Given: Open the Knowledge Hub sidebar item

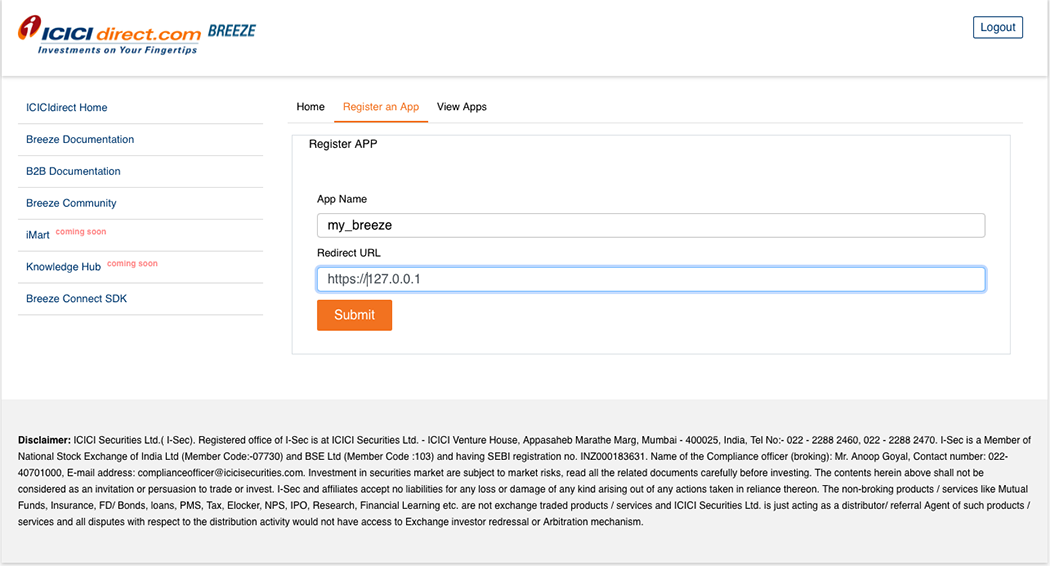Looking at the screenshot, I should (x=63, y=267).
